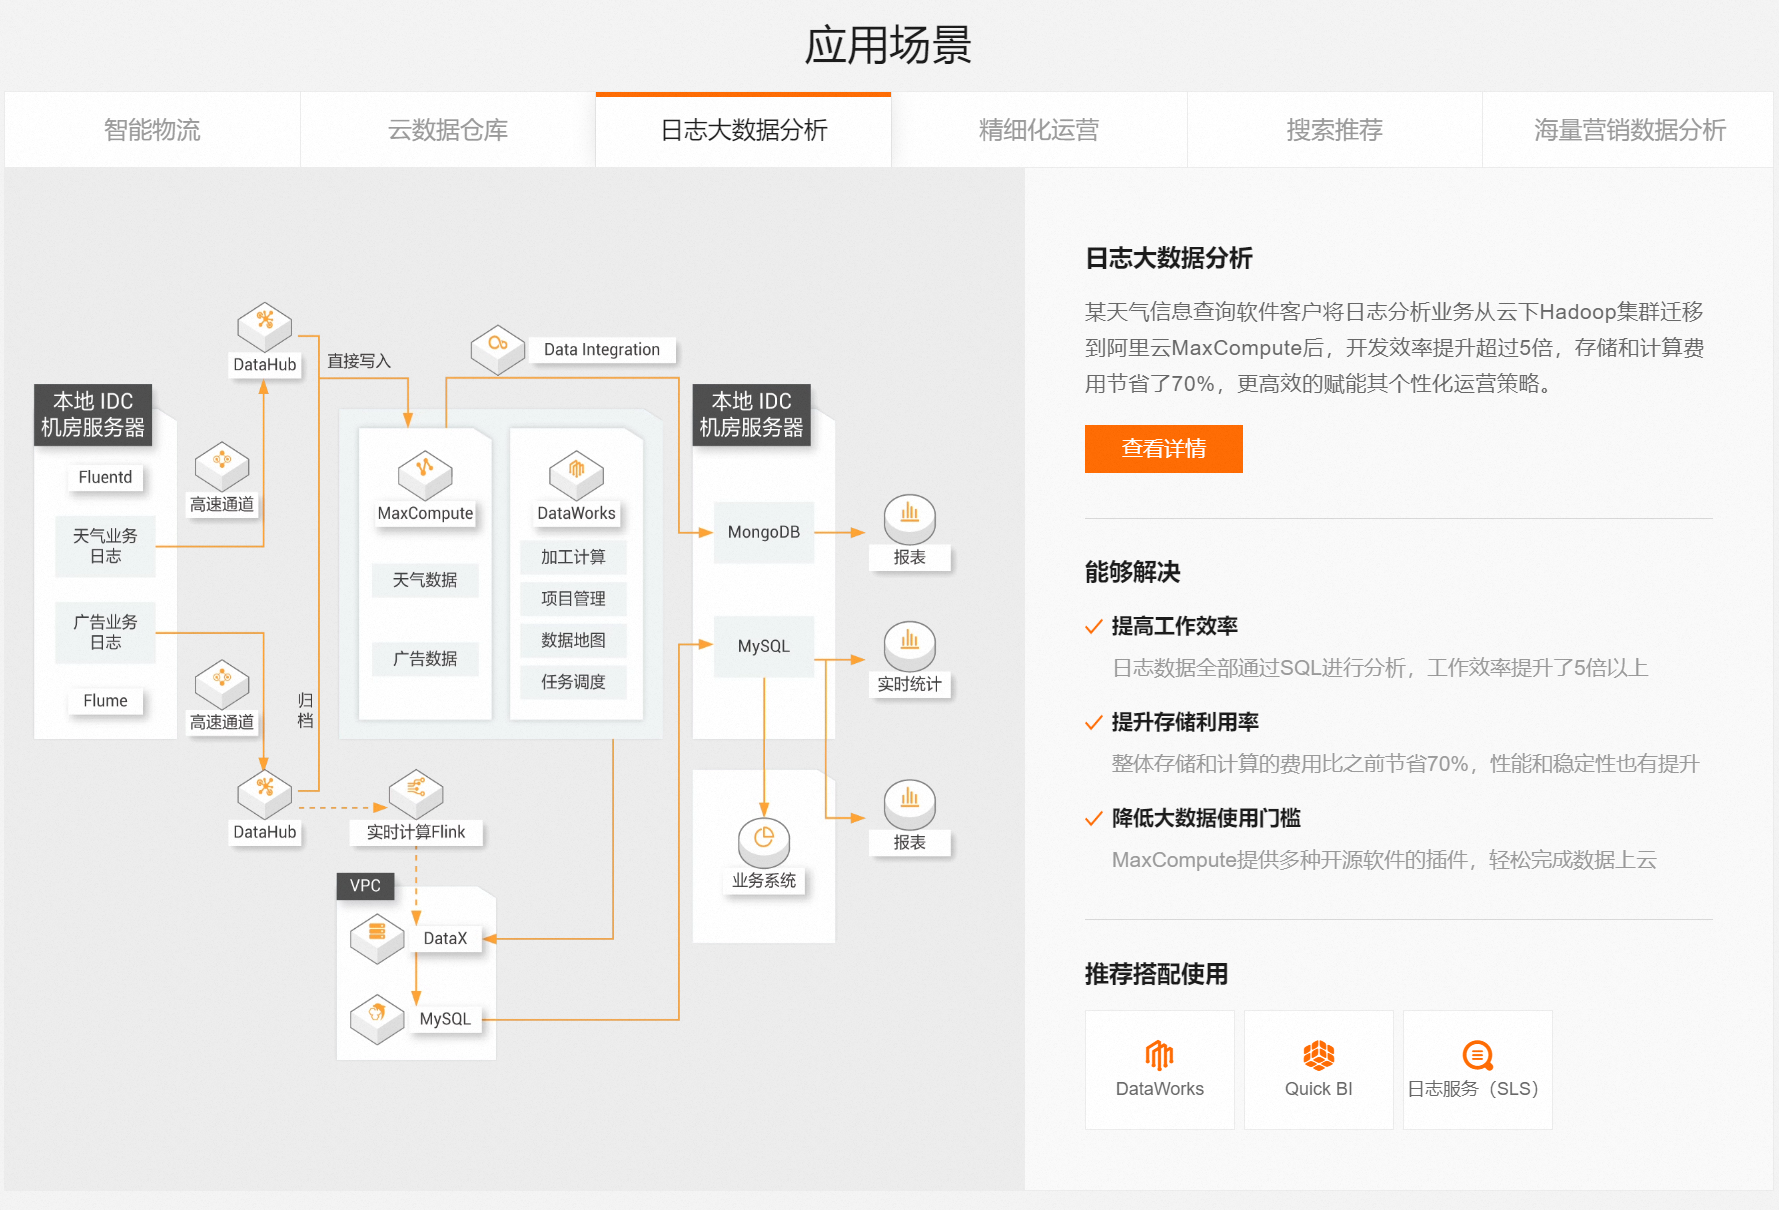Screen dimensions: 1779x1210
Task: Click the checkmark beside 降低大数据使用门槛
Action: [1094, 819]
